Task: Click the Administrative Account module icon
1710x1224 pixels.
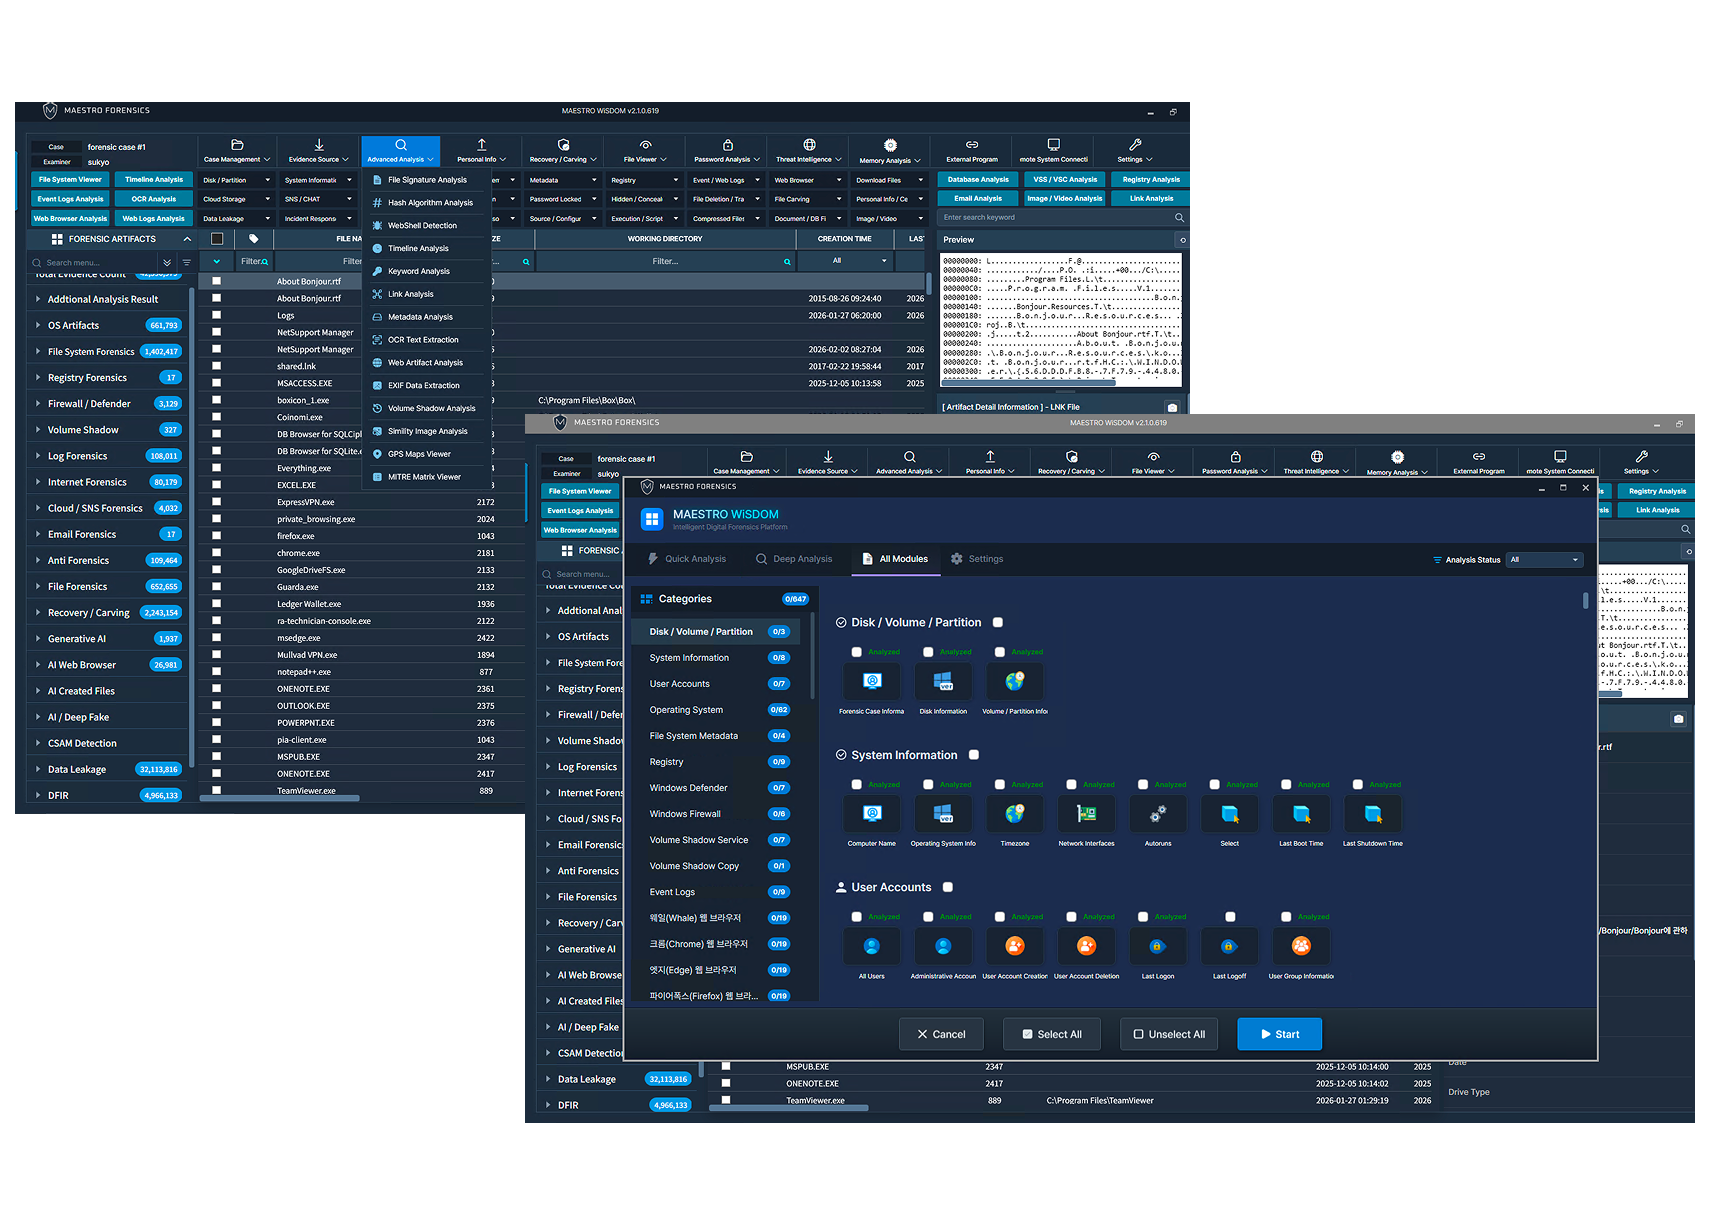Action: pyautogui.click(x=943, y=946)
